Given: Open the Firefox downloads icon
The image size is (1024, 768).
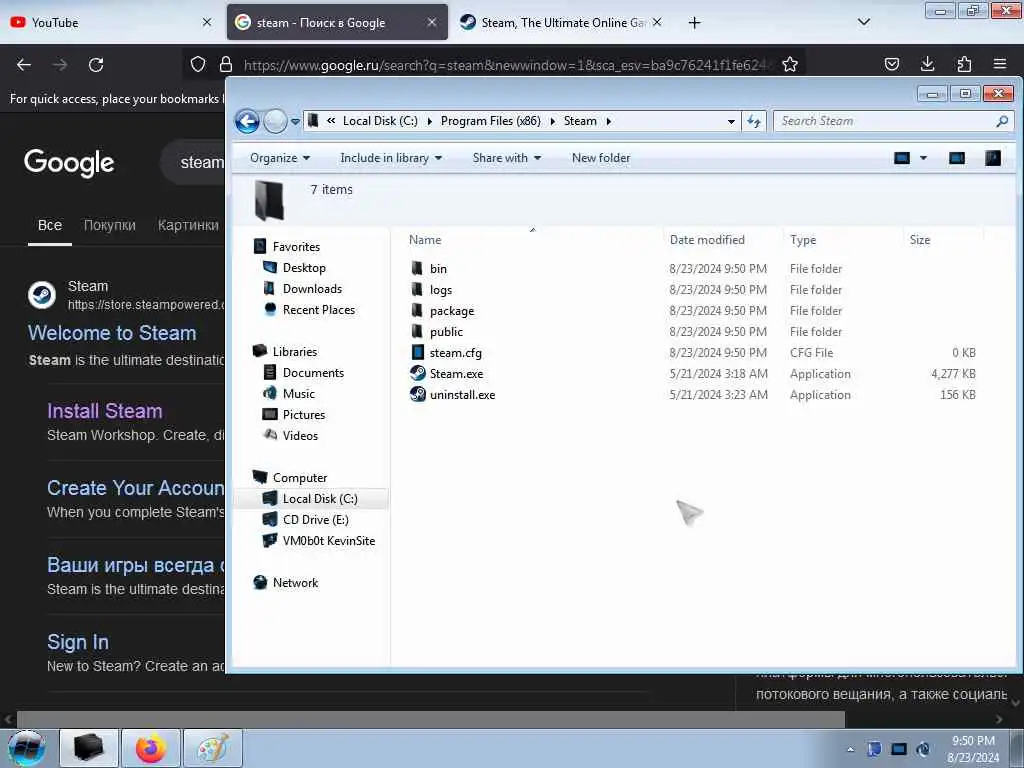Looking at the screenshot, I should pos(927,64).
